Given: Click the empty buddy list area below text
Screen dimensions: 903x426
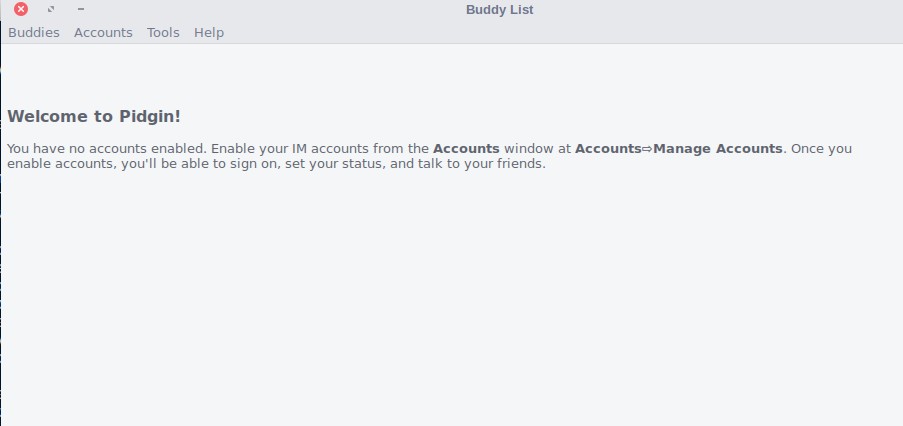Looking at the screenshot, I should pyautogui.click(x=450, y=300).
